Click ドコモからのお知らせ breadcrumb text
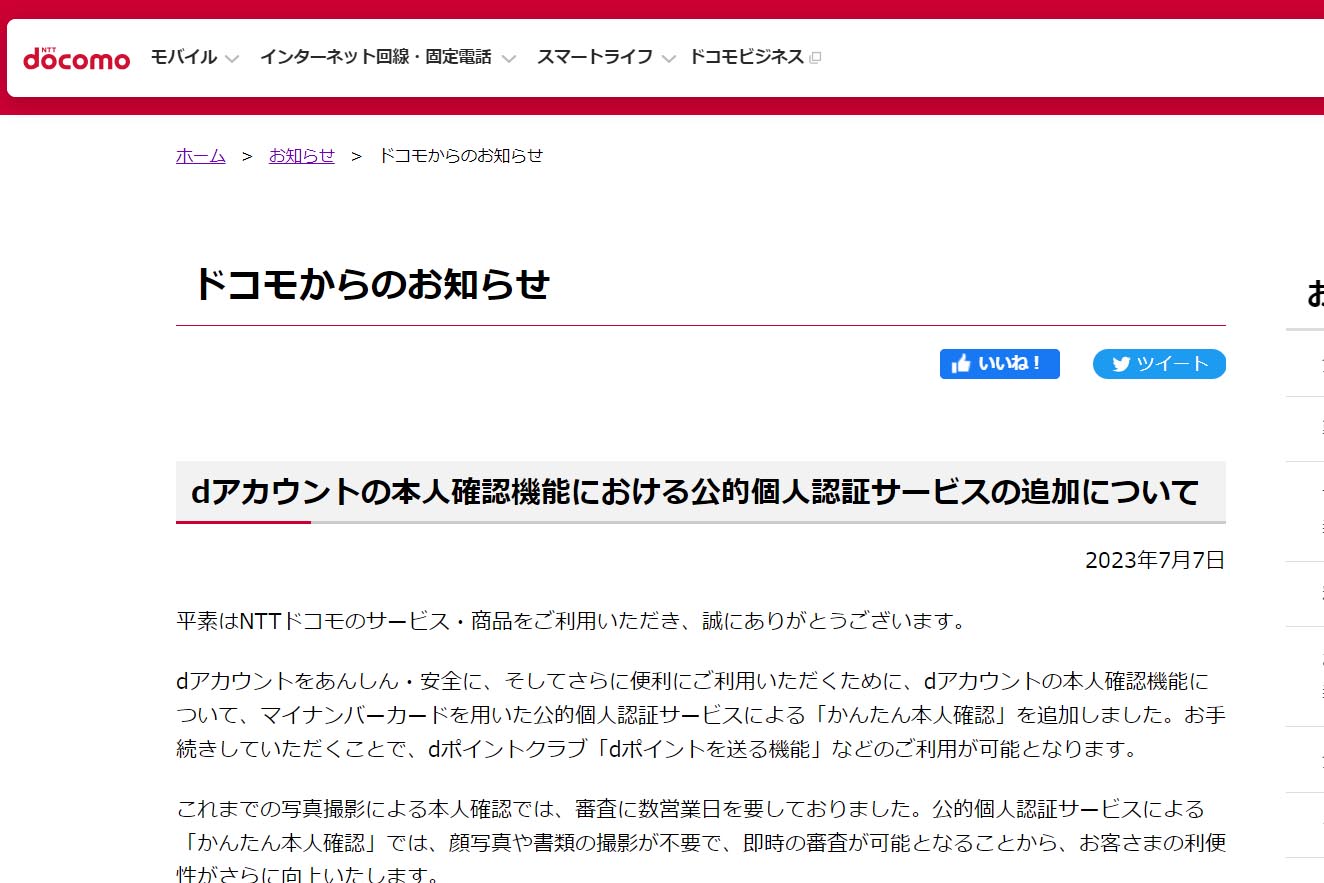The height and width of the screenshot is (883, 1324). 460,155
